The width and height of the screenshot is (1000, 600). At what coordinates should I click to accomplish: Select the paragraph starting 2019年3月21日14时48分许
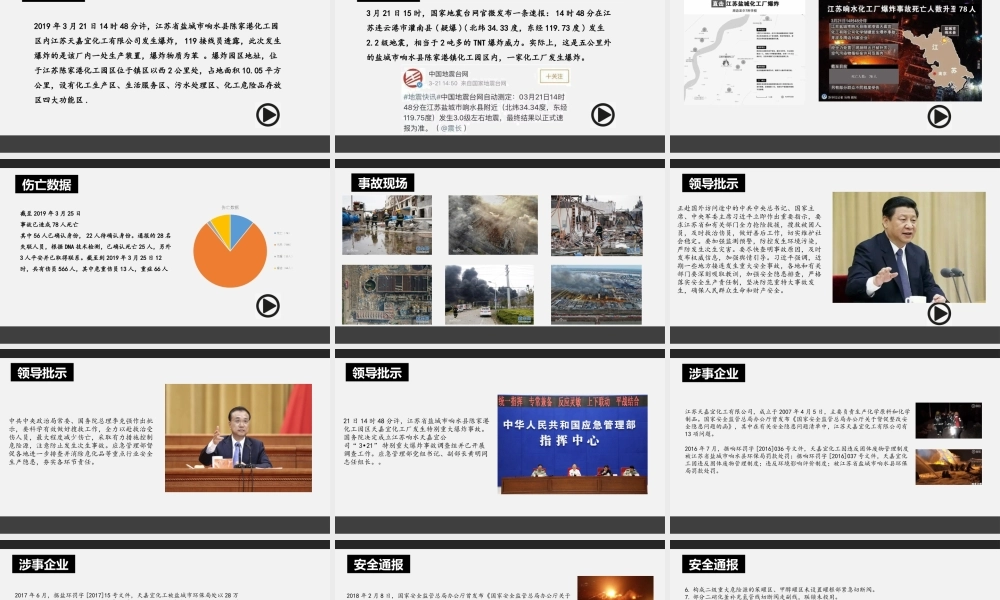pos(158,63)
